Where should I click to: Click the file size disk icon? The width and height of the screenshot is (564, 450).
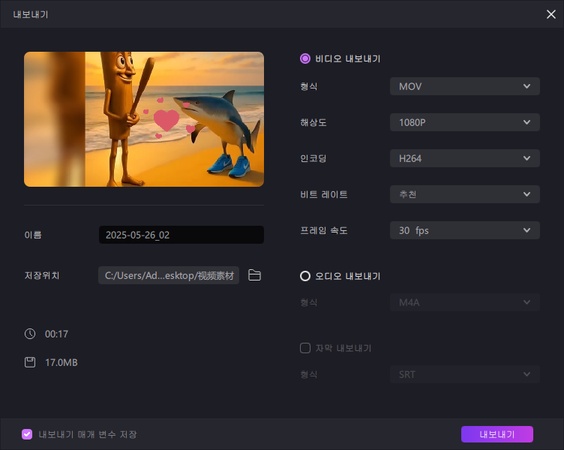tap(30, 362)
